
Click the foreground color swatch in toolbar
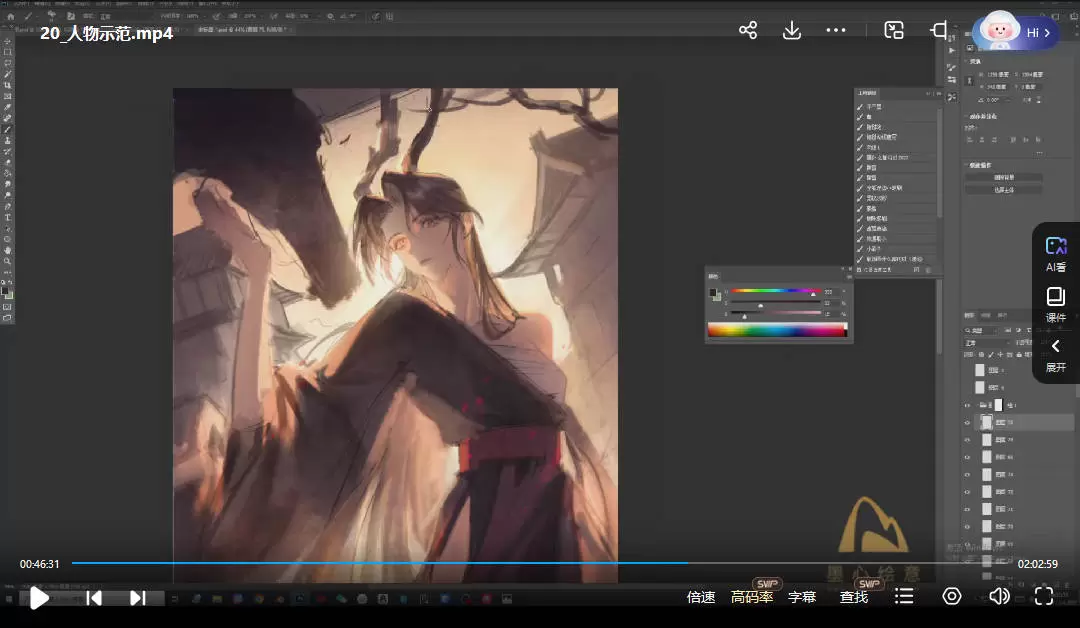pos(6,291)
